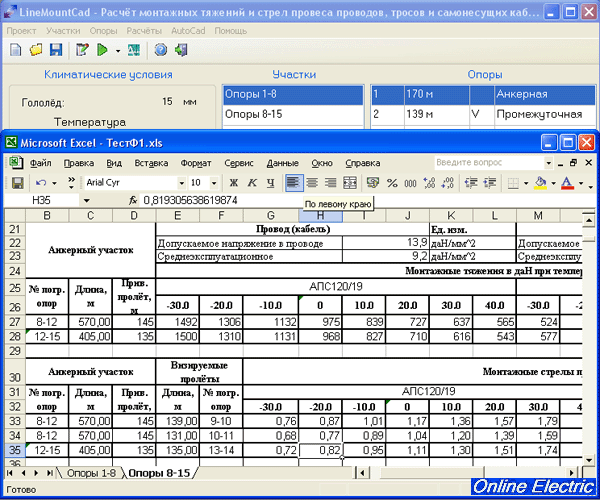Open Сервис menu in Excel
The height and width of the screenshot is (500, 600).
point(239,163)
